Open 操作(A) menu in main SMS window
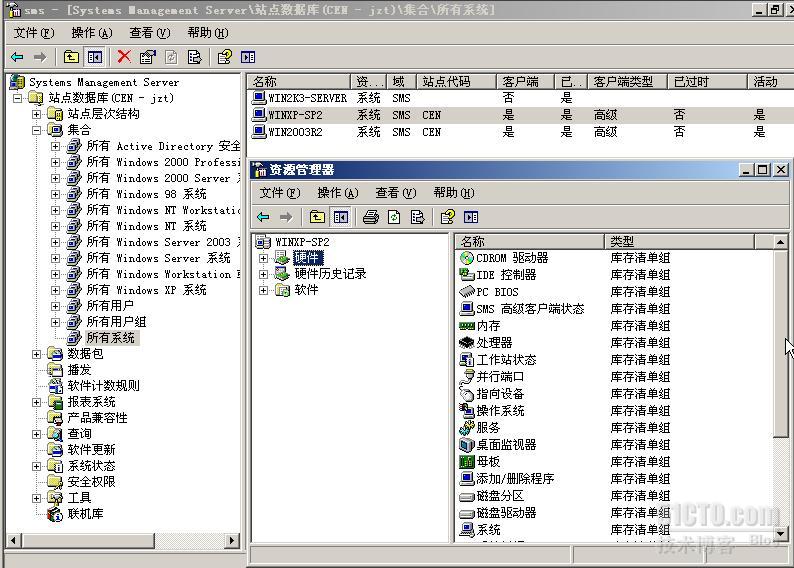 92,33
